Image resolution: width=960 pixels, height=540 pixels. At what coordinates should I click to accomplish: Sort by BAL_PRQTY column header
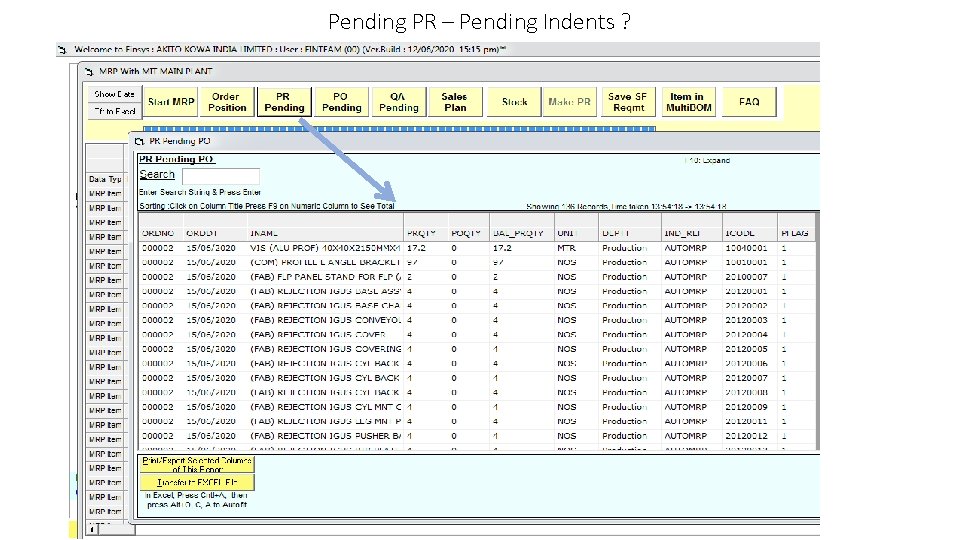pos(518,233)
